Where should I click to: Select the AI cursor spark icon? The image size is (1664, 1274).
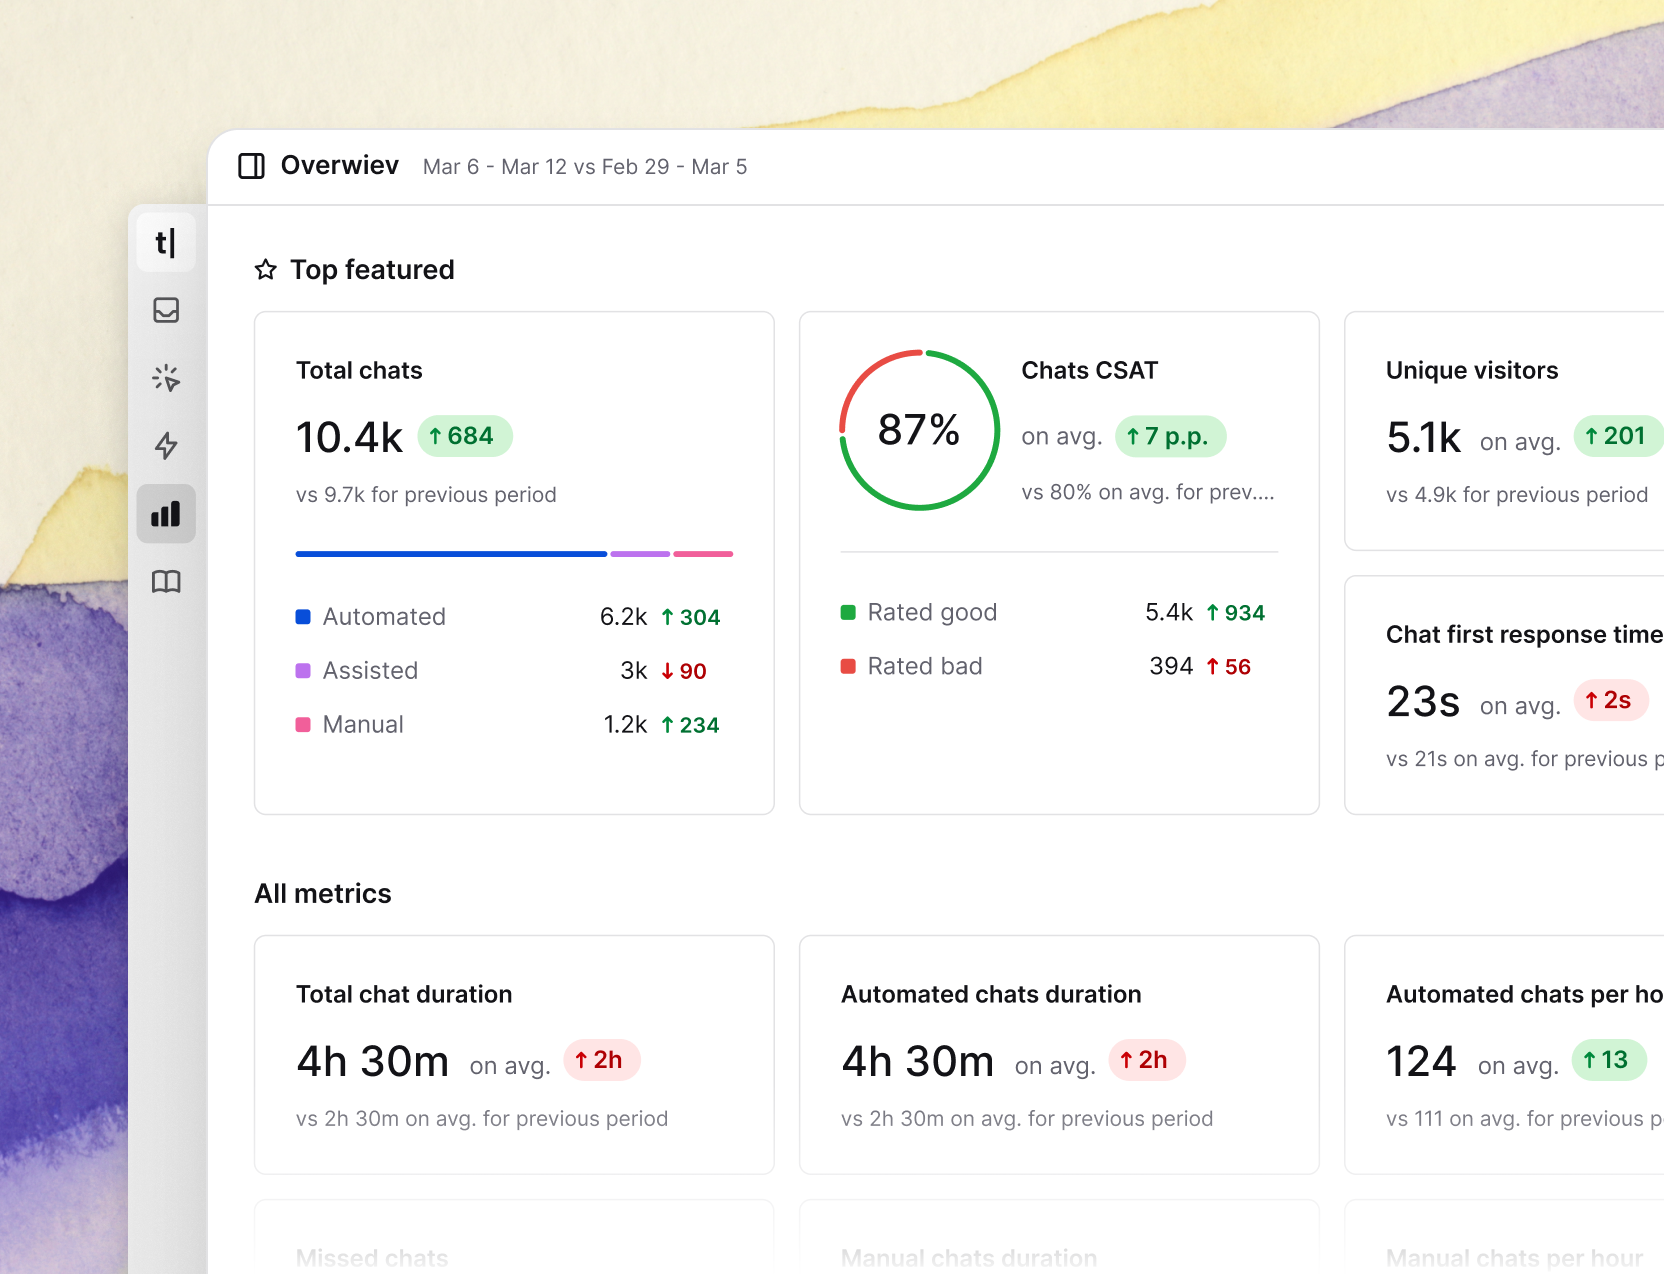pos(166,378)
